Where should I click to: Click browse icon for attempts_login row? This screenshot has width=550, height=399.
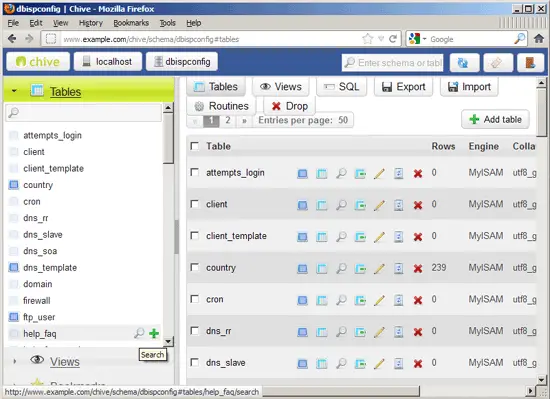tap(302, 174)
